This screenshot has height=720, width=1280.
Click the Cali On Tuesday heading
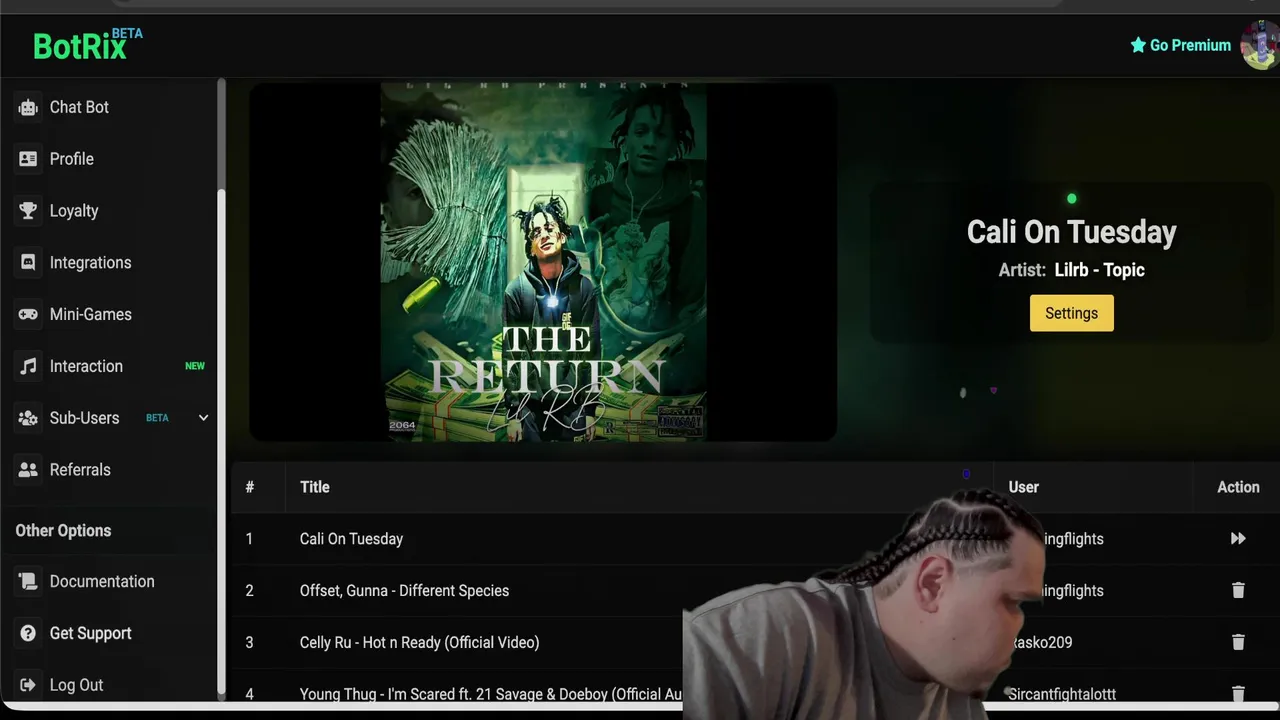(x=1071, y=232)
